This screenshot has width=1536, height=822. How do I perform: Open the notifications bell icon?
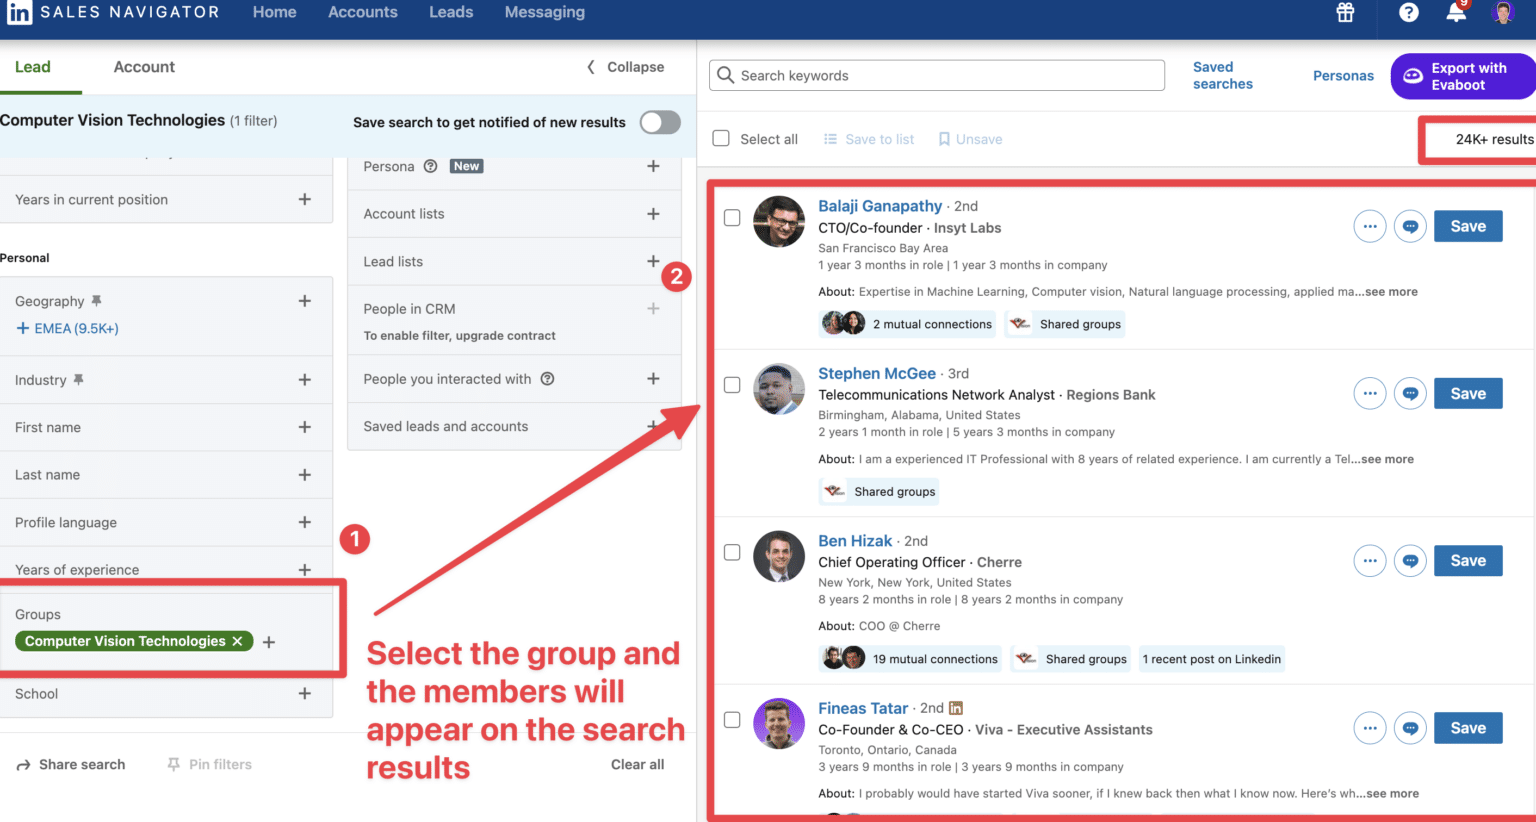tap(1456, 13)
